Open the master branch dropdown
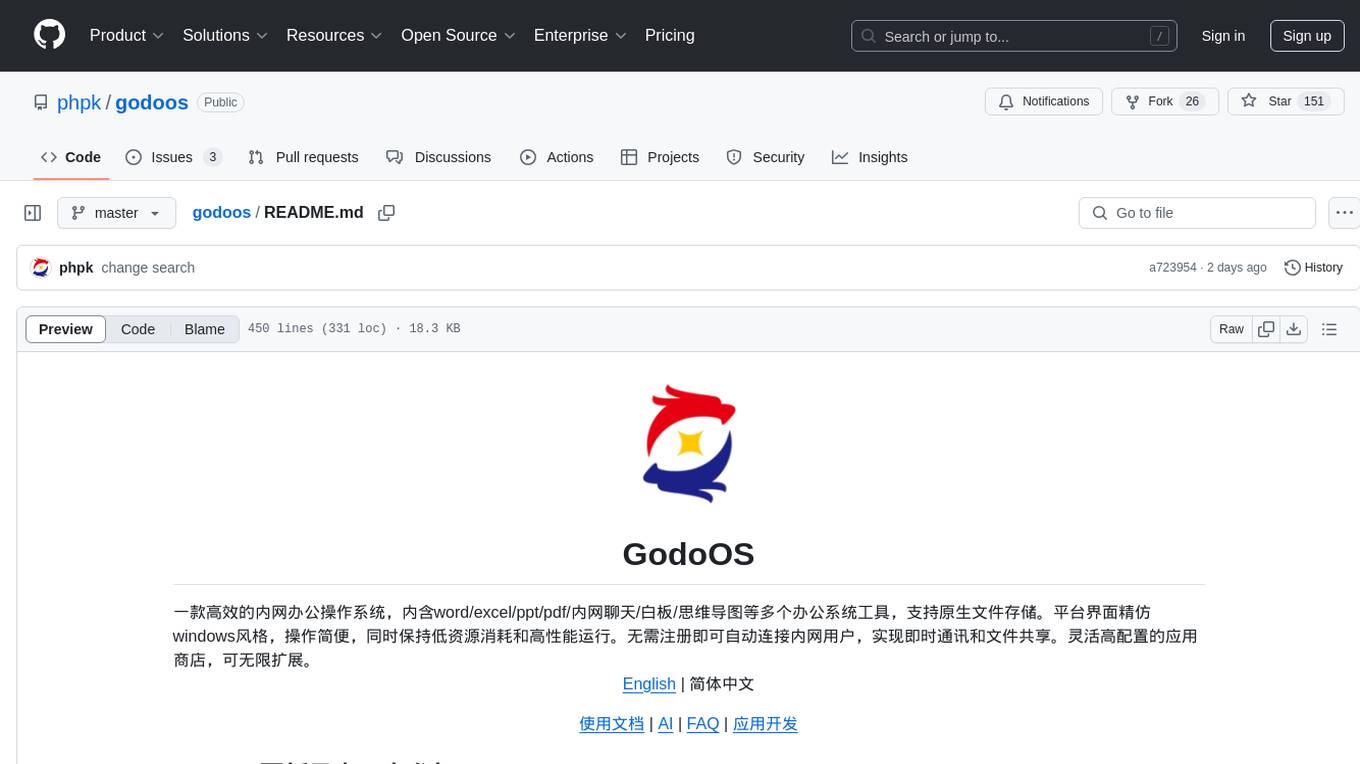 [116, 213]
